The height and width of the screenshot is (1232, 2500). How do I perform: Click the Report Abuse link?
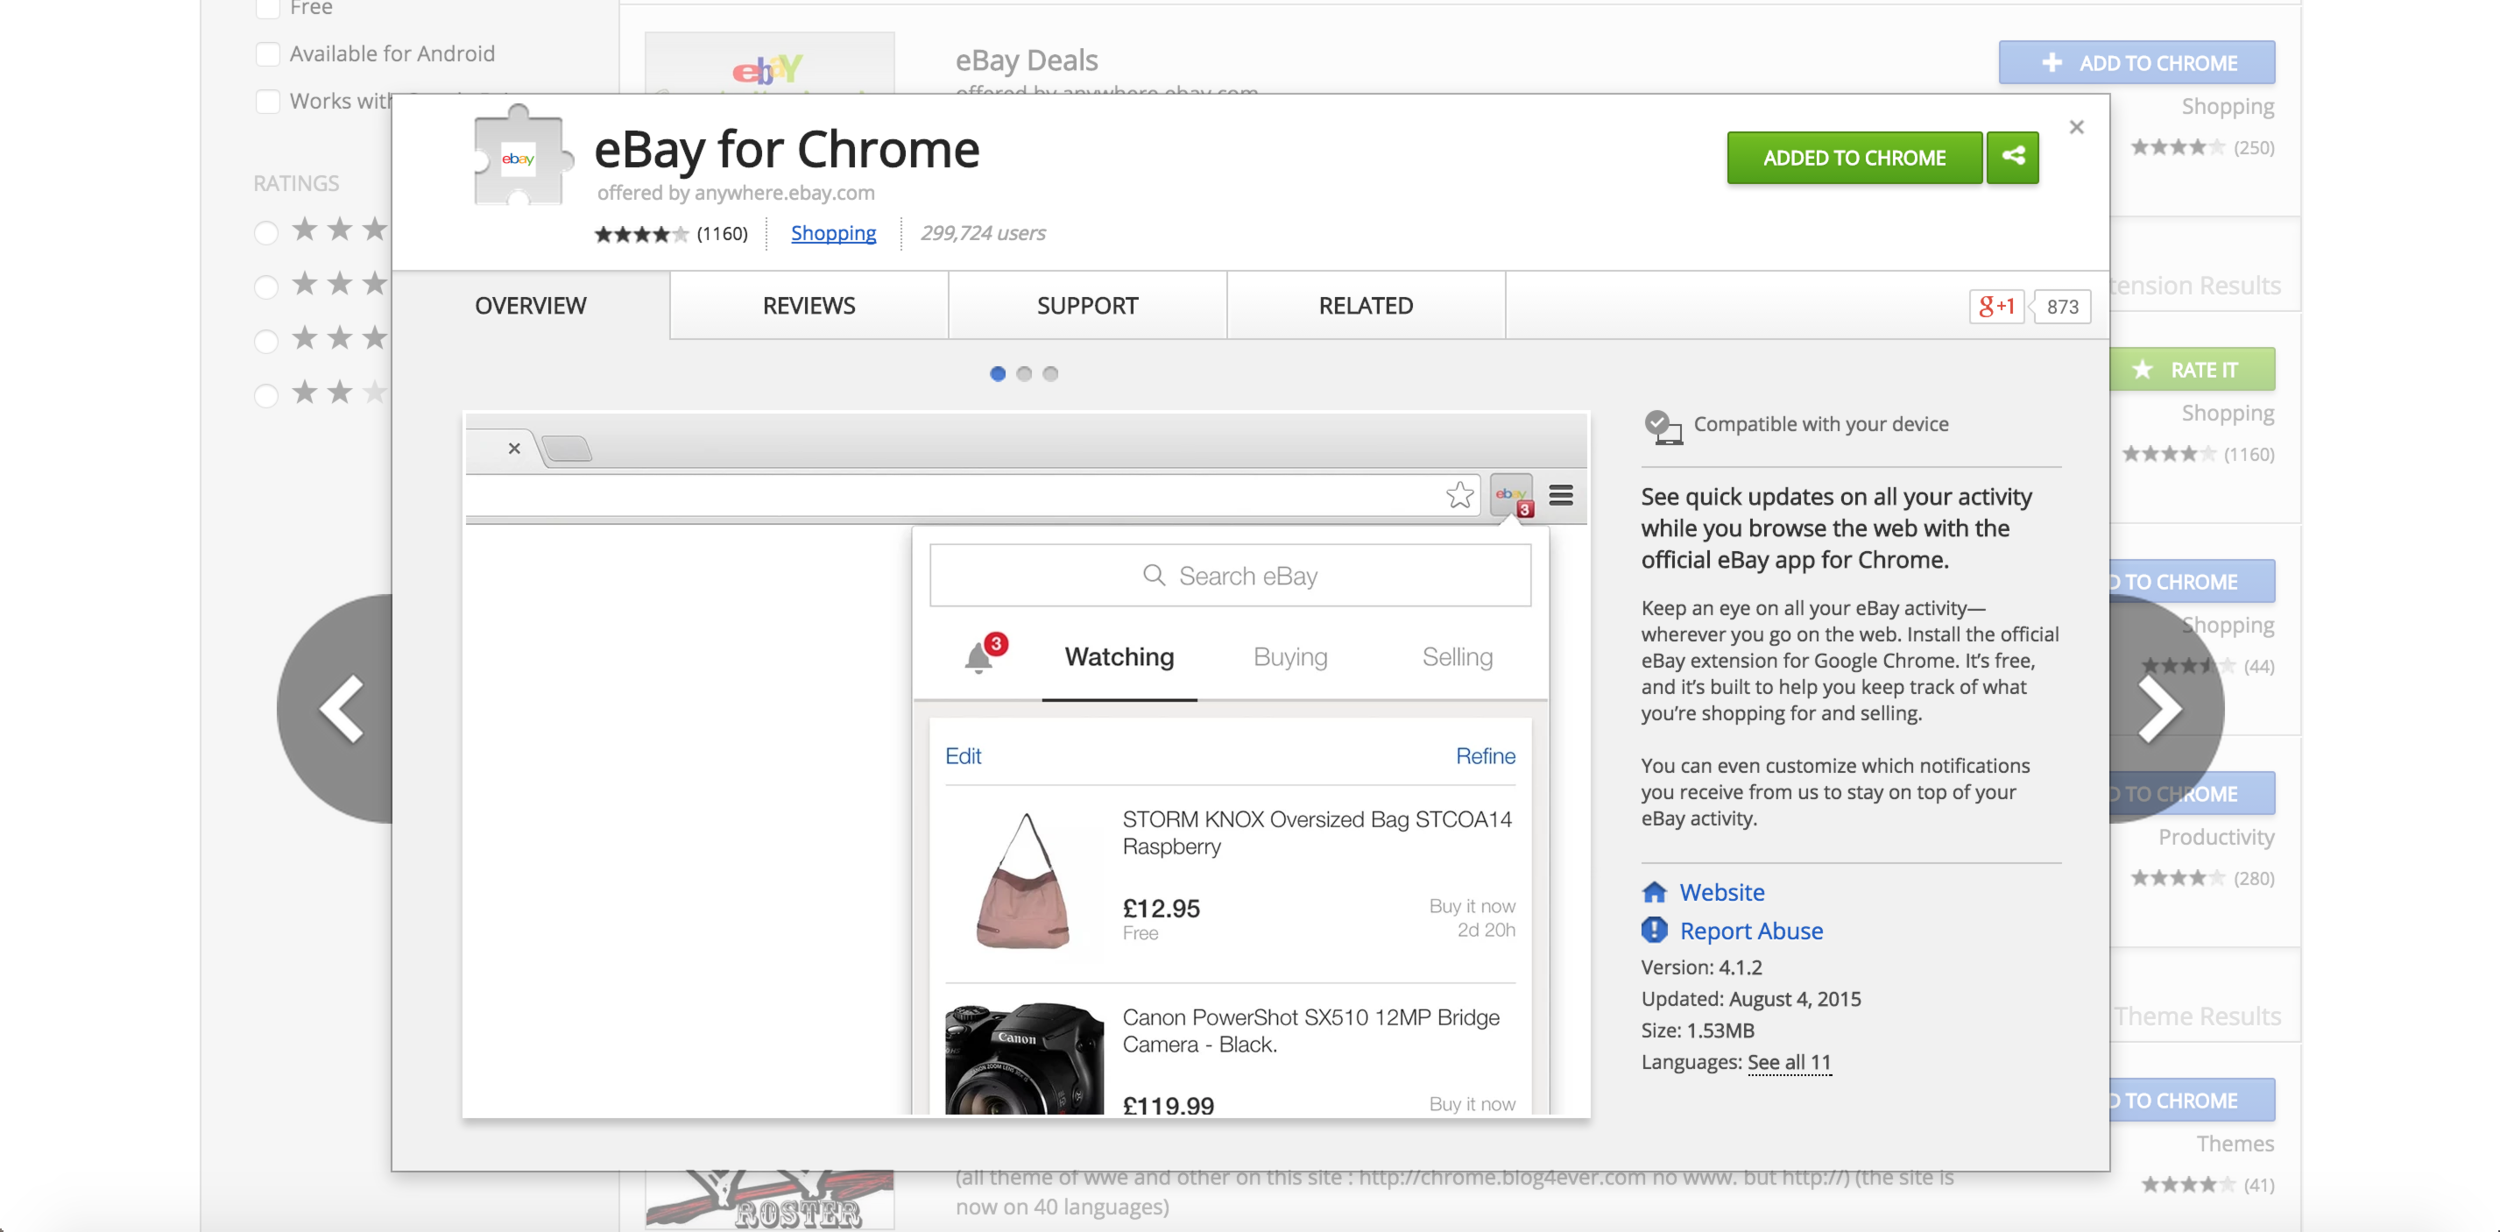click(1750, 930)
